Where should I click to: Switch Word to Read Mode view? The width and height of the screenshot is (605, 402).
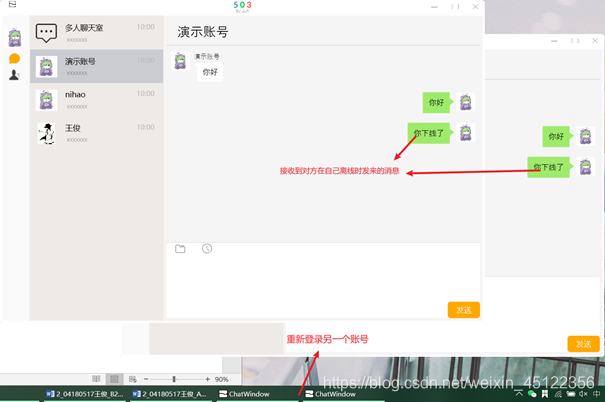[96, 379]
